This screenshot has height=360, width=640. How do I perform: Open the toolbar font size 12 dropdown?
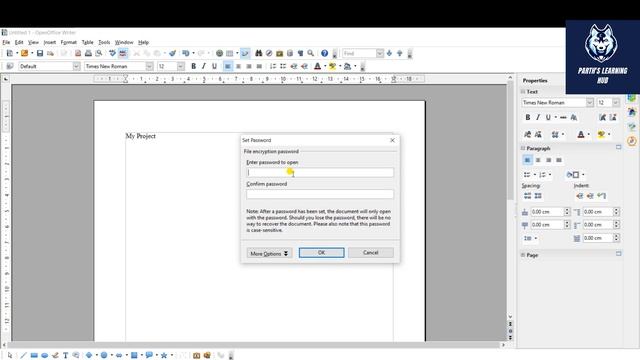181,66
